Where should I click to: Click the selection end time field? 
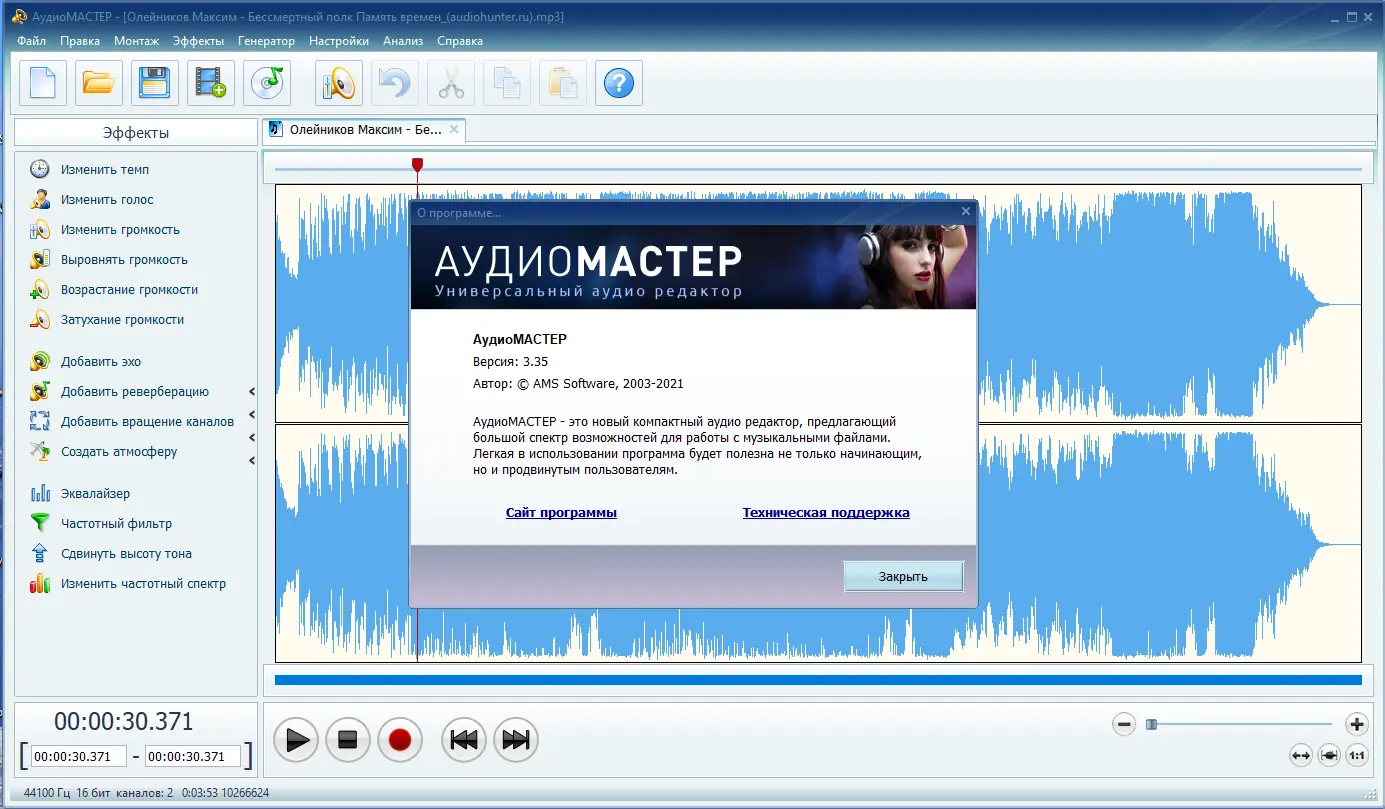(193, 757)
